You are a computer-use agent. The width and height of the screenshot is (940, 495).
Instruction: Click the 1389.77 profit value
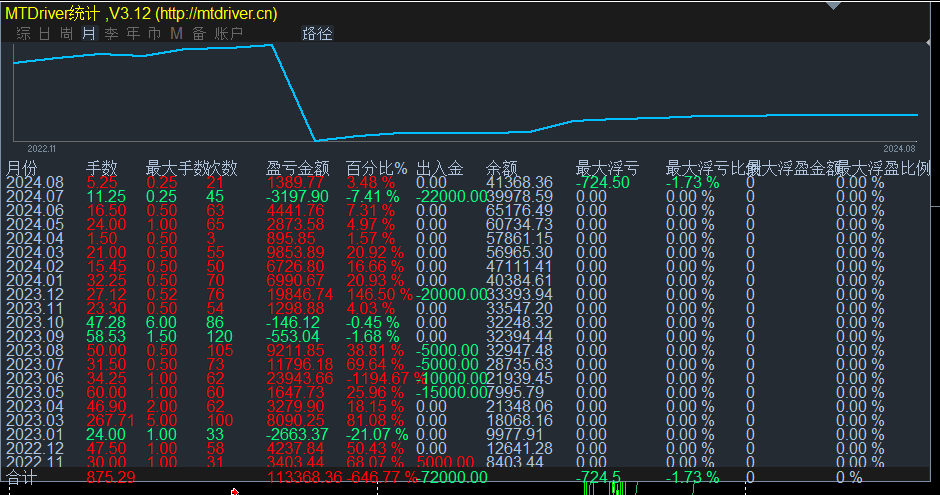(x=296, y=183)
